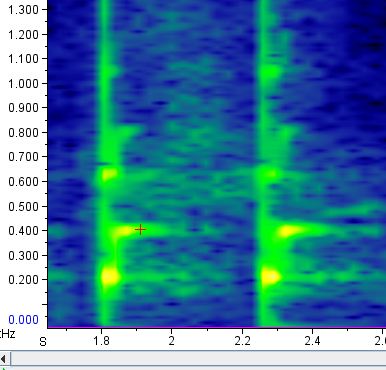
Task: Click the yellow peak at 0.400 kHz after 2.3 s
Action: [x=289, y=231]
